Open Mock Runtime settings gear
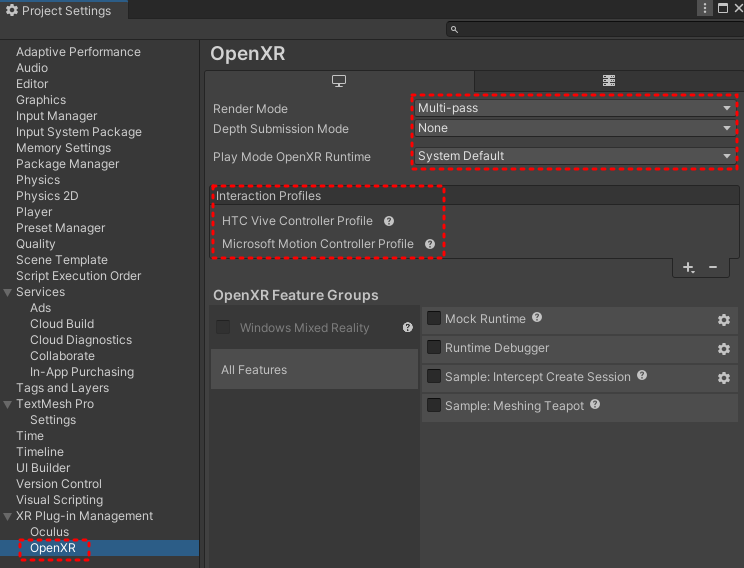This screenshot has width=744, height=568. pos(724,320)
